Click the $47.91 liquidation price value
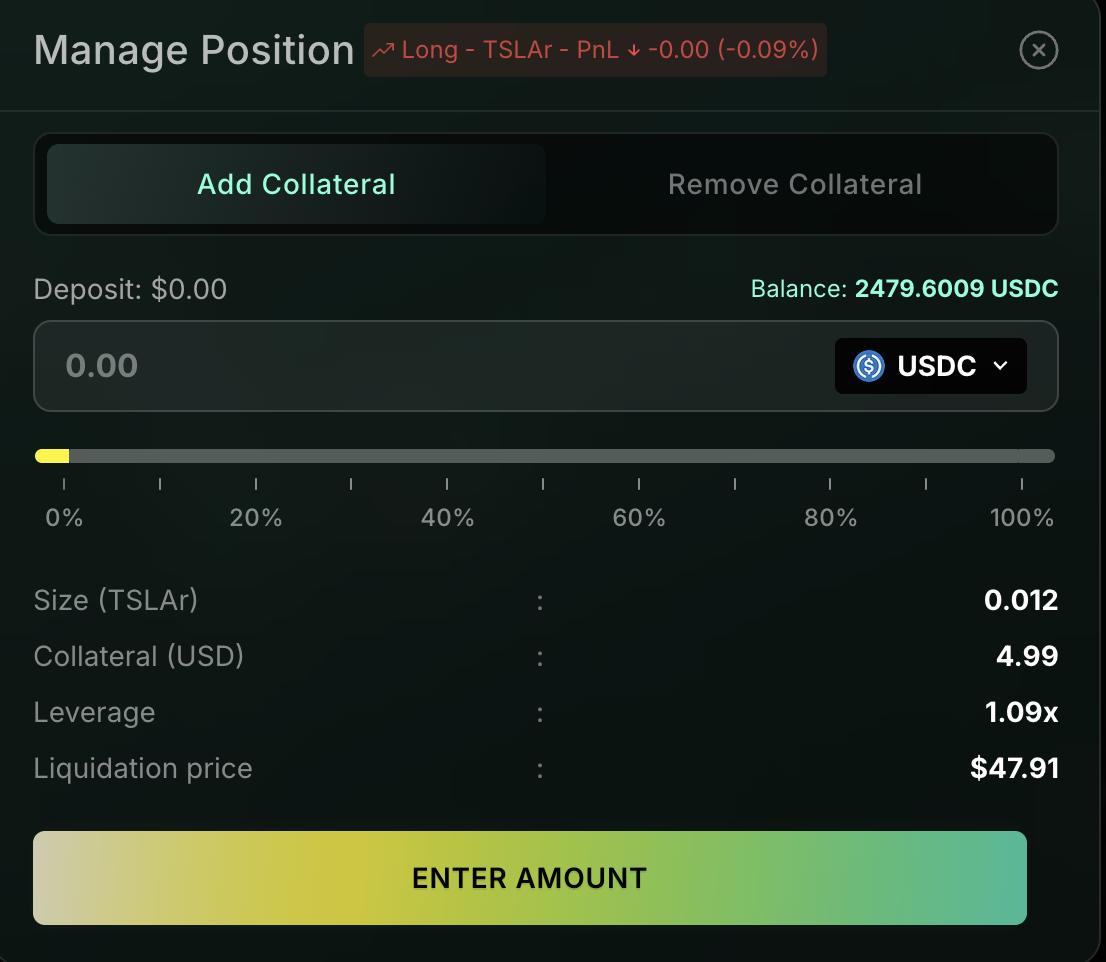 pos(1014,769)
